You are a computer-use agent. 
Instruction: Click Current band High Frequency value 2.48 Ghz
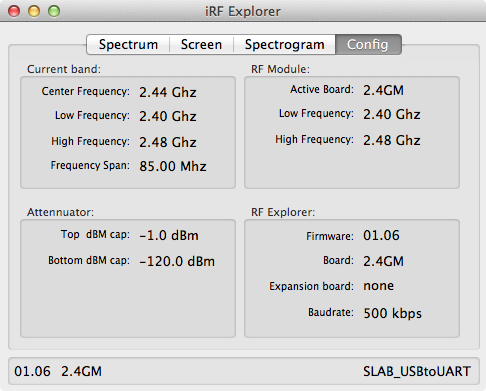click(168, 142)
